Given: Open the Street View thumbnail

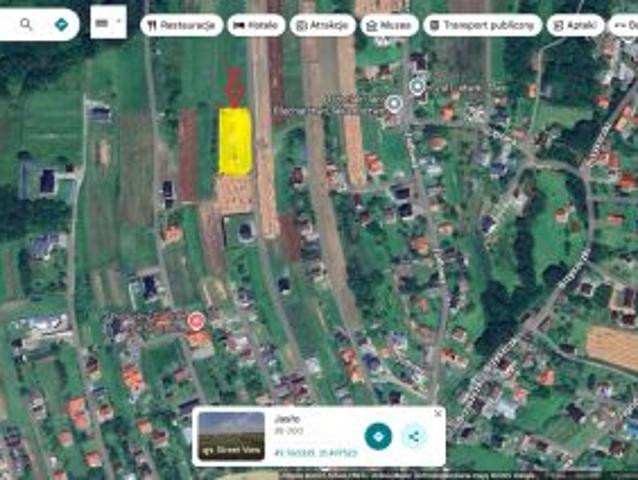Looking at the screenshot, I should pos(232,436).
